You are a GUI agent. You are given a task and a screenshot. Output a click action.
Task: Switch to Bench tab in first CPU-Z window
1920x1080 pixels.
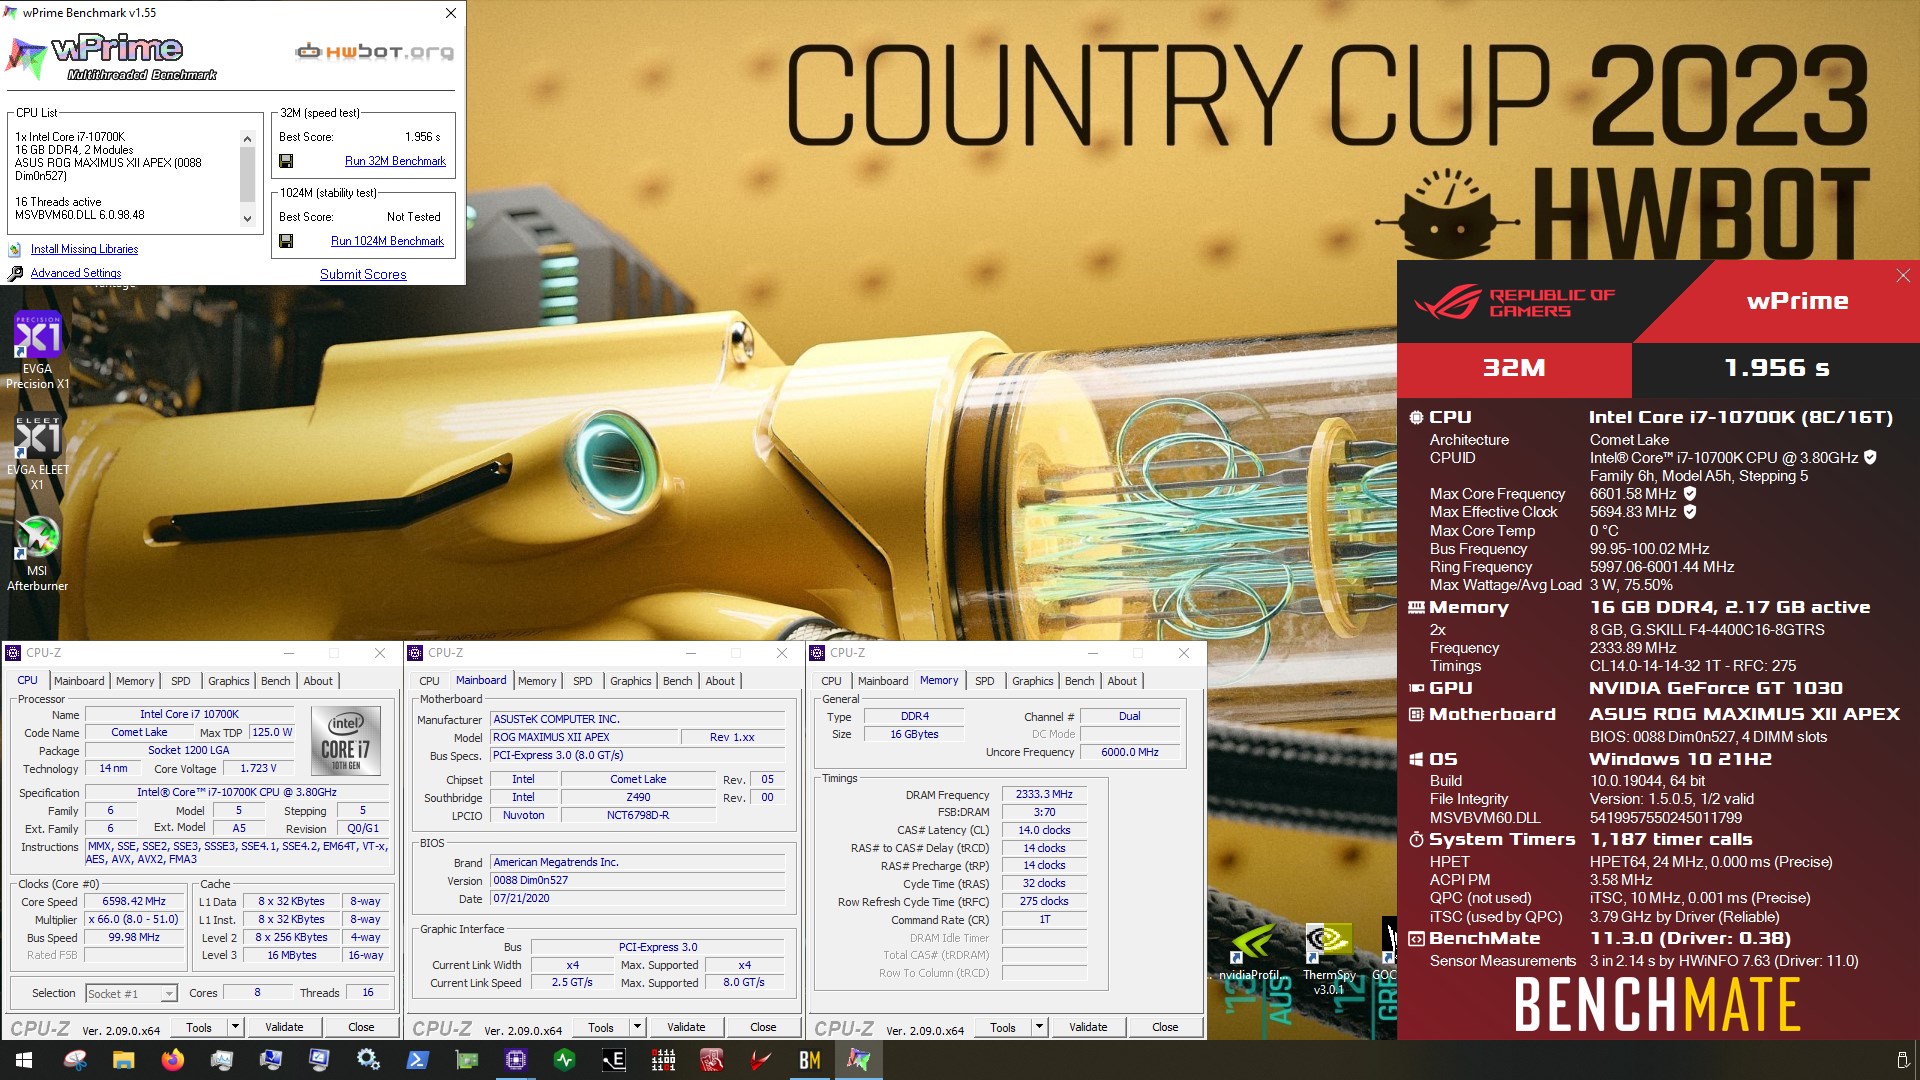[x=275, y=681]
